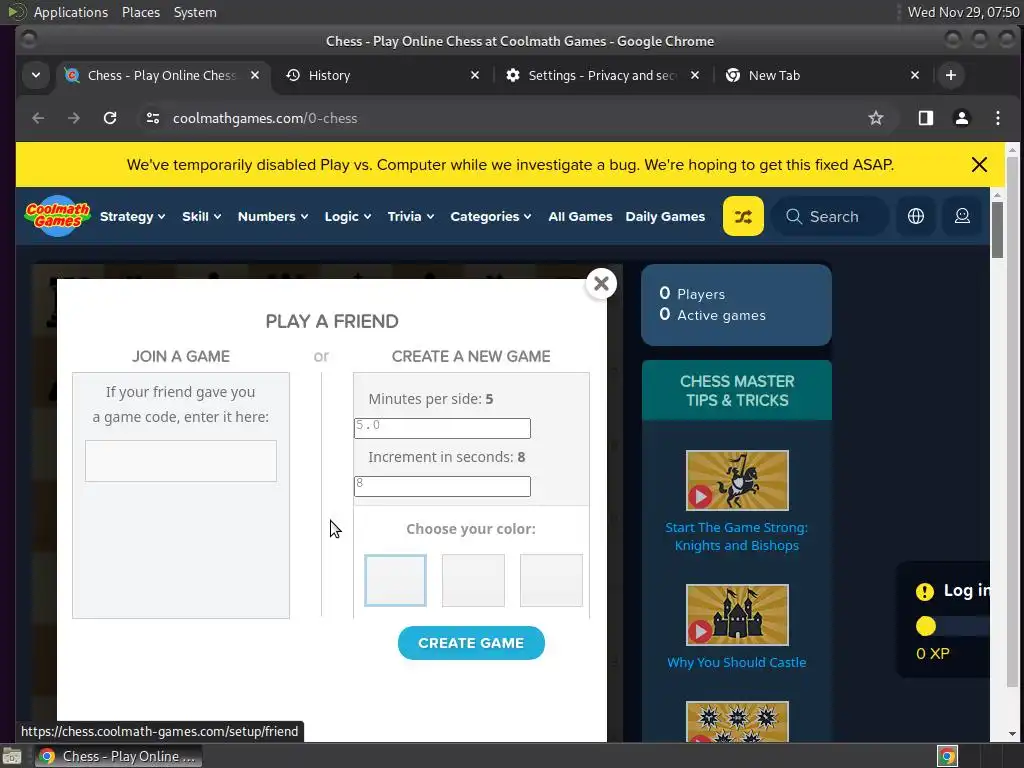This screenshot has height=768, width=1024.
Task: Click the show desktop icon in taskbar
Action: [12, 756]
